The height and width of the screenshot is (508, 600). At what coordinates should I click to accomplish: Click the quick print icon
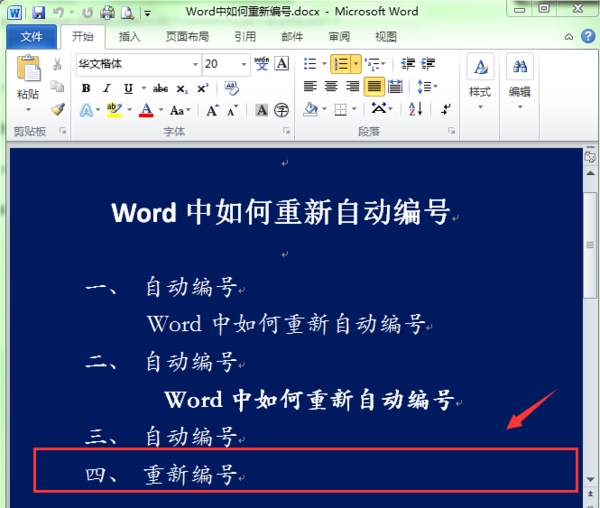[x=107, y=13]
